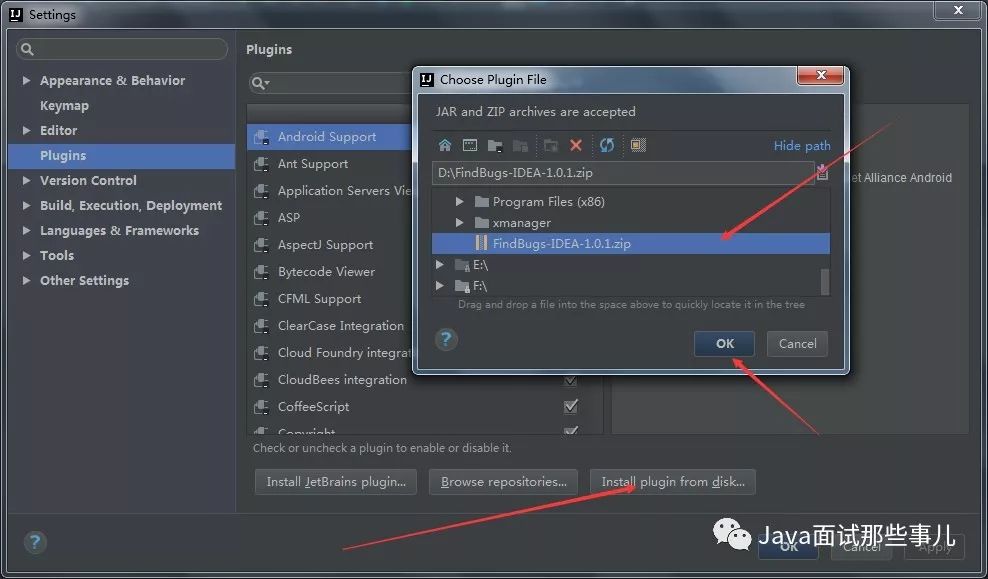This screenshot has height=579, width=988.
Task: Click the Plugins list filter field
Action: 331,83
